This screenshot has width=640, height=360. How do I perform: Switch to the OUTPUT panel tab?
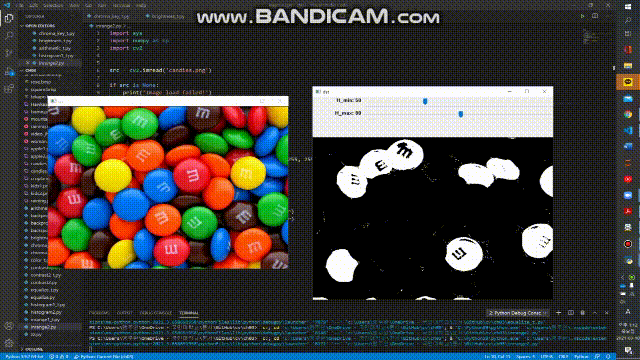124,313
